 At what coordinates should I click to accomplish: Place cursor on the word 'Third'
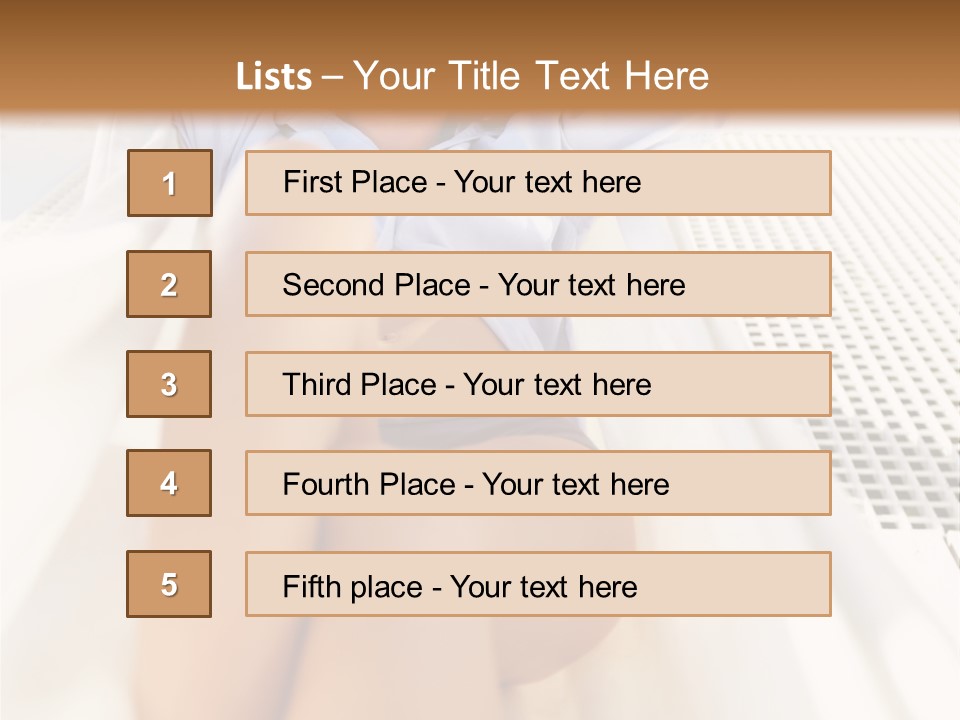tap(315, 385)
